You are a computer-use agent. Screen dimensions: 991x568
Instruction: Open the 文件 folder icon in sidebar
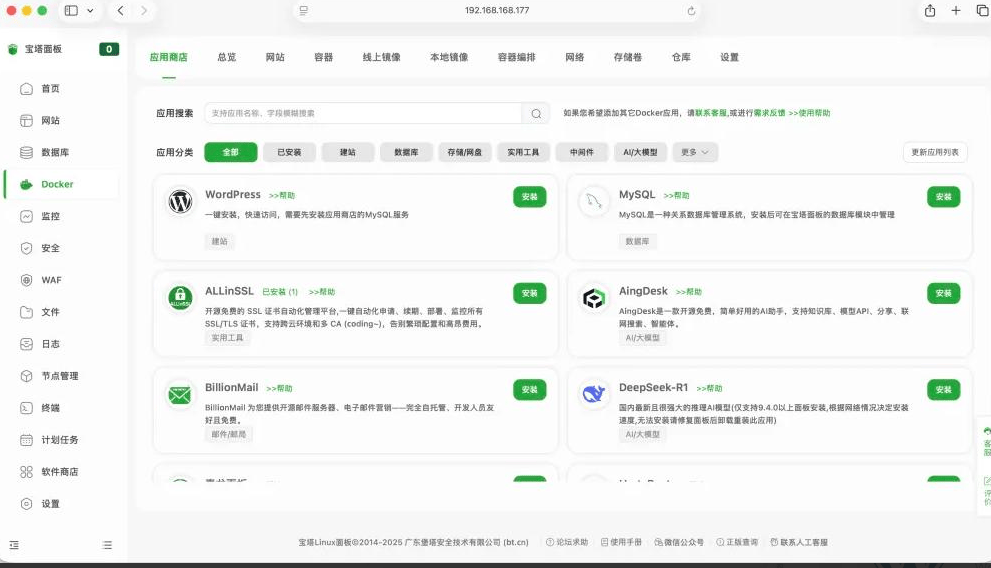pos(26,312)
